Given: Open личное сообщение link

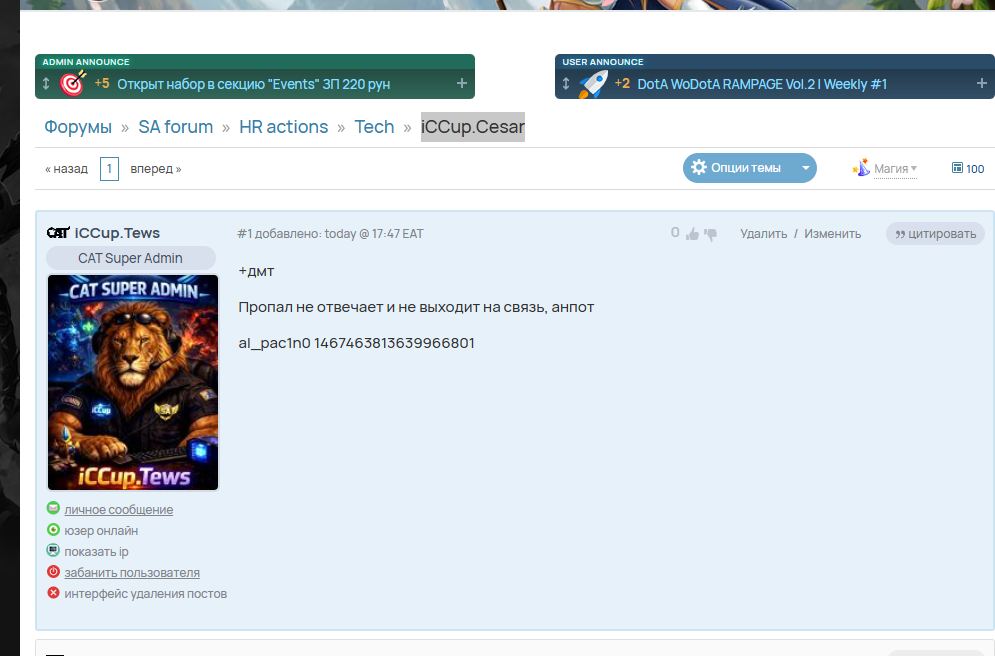Looking at the screenshot, I should 119,509.
